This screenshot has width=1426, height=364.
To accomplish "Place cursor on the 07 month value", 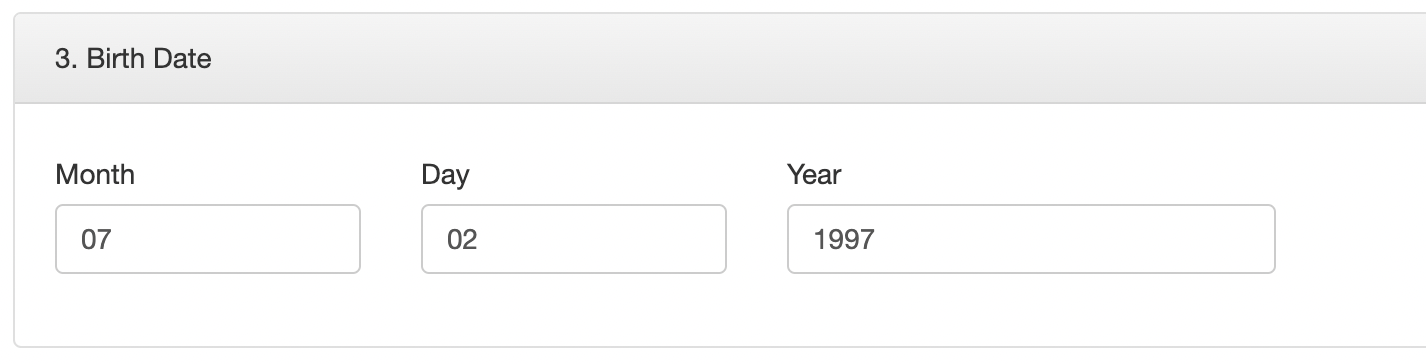I will [95, 240].
